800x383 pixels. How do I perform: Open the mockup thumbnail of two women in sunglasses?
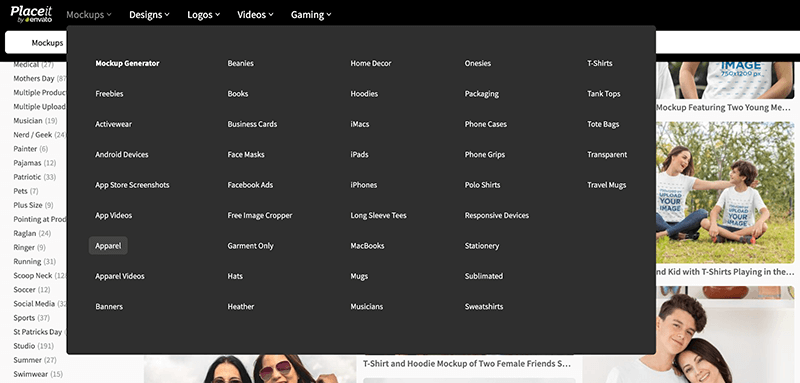pos(250,369)
